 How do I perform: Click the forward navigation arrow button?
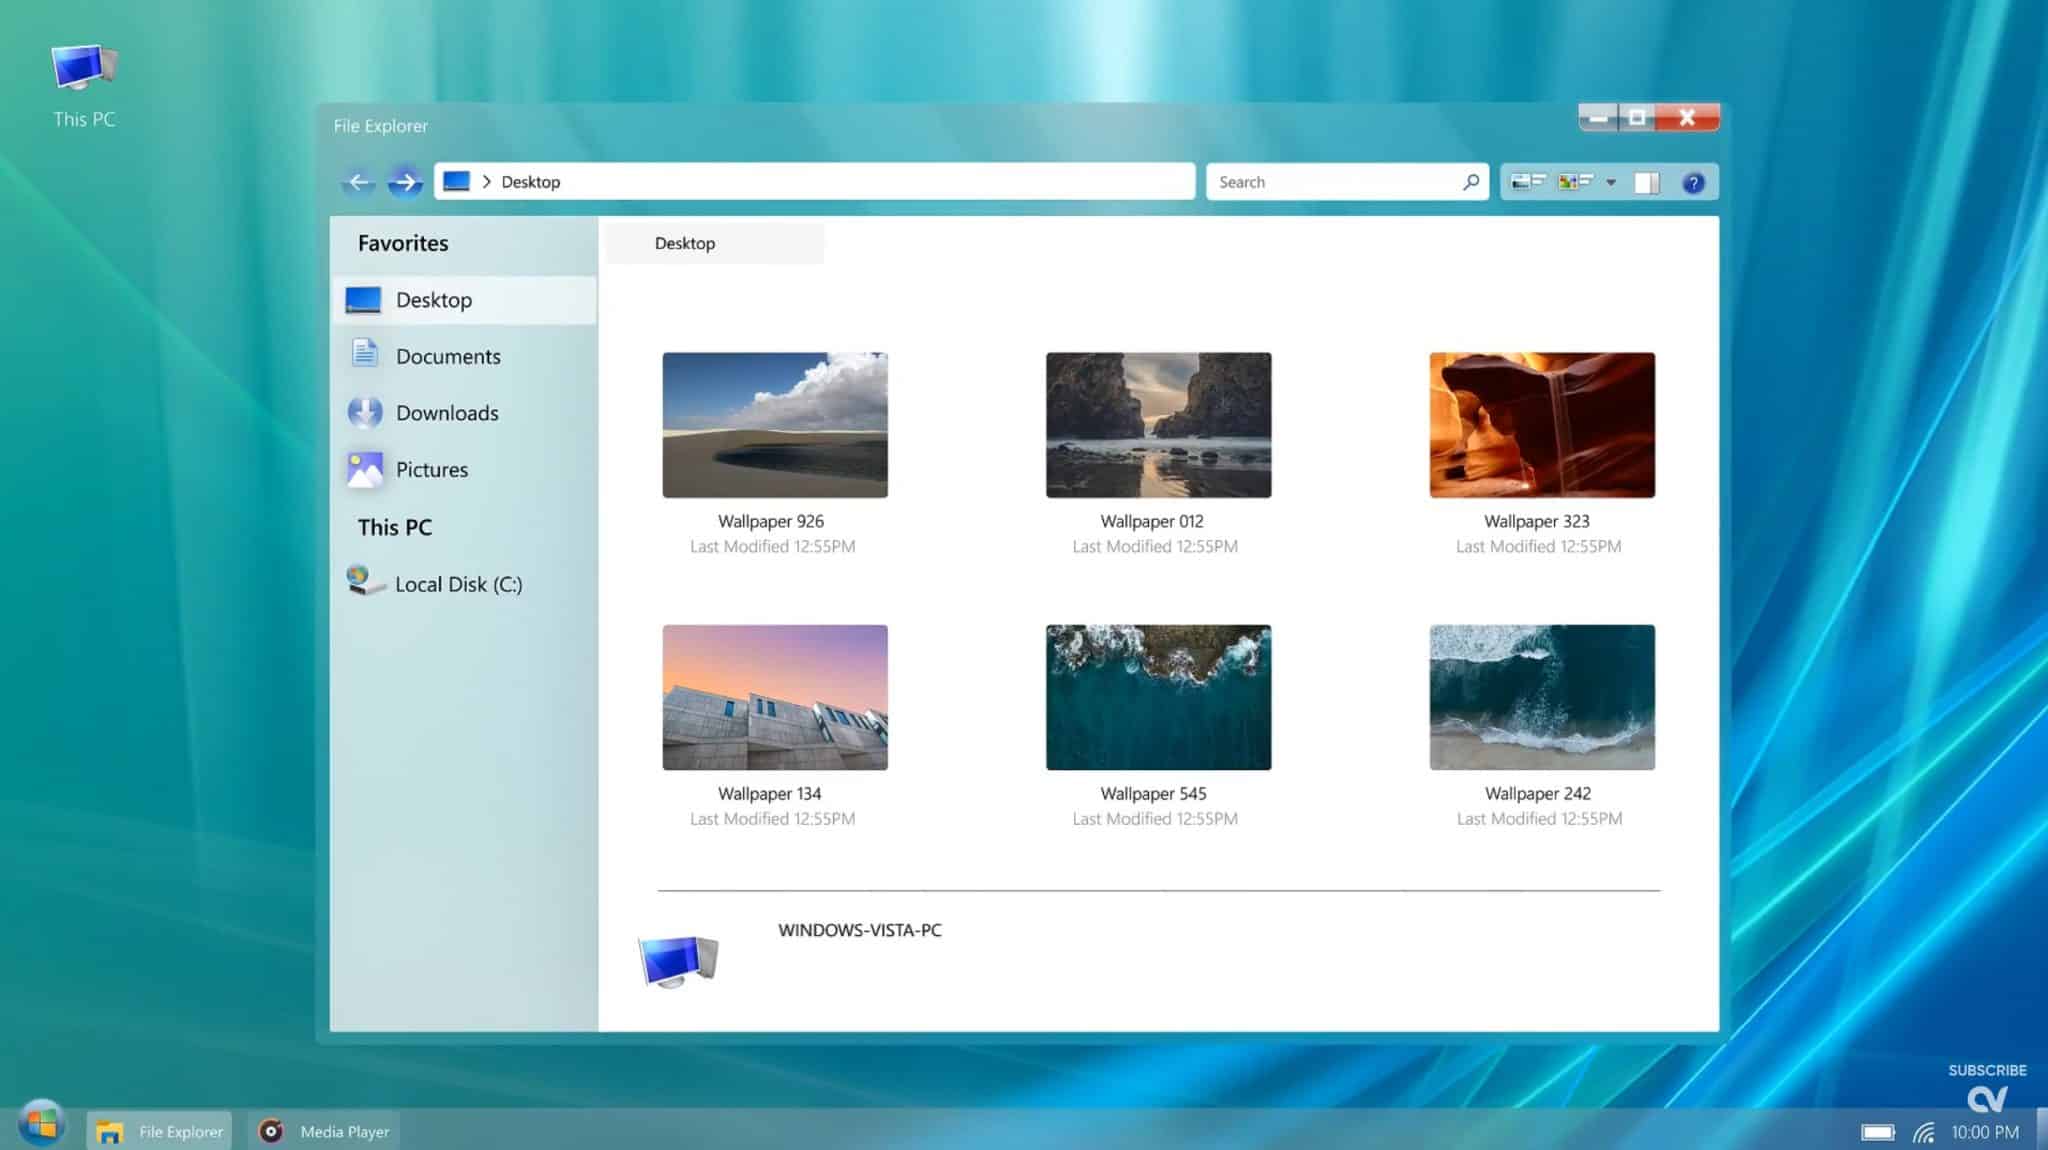tap(405, 181)
